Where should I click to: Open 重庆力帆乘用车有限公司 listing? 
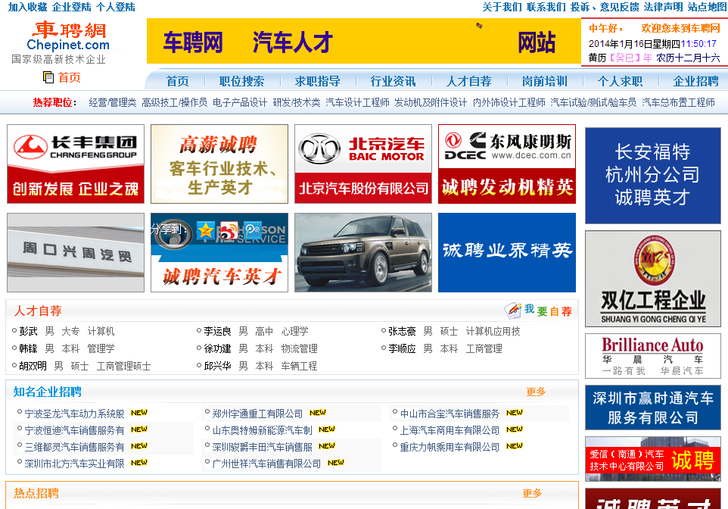[449, 447]
